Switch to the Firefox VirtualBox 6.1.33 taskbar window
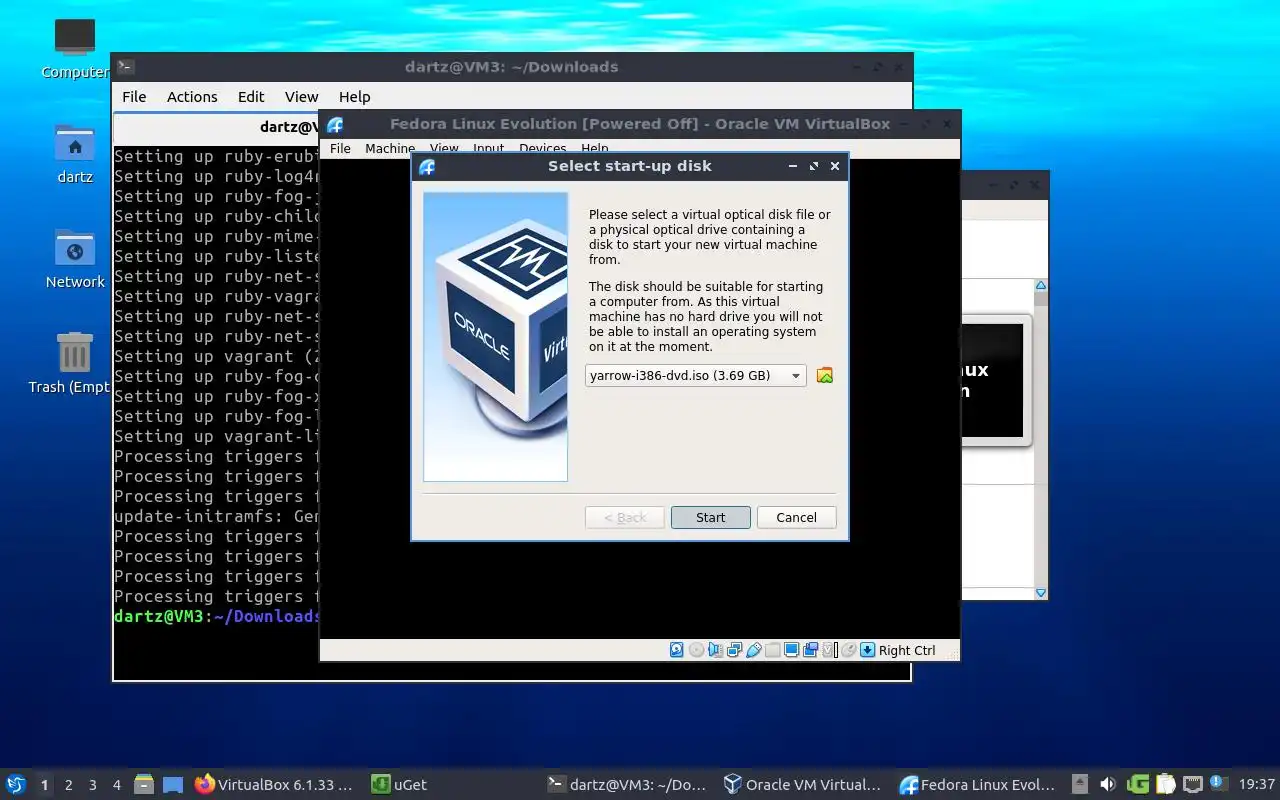Screen dimensions: 1280x800 (274, 785)
